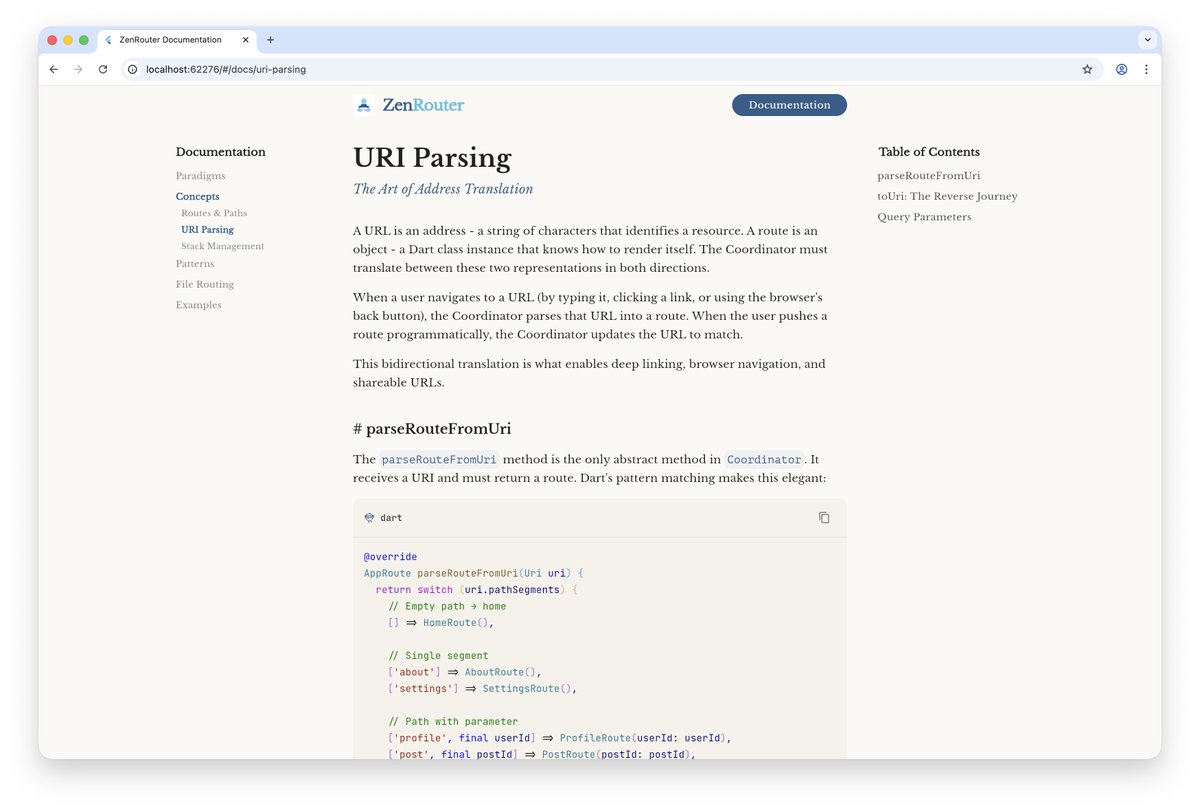
Task: Click the Table of Contents heading
Action: pos(929,152)
